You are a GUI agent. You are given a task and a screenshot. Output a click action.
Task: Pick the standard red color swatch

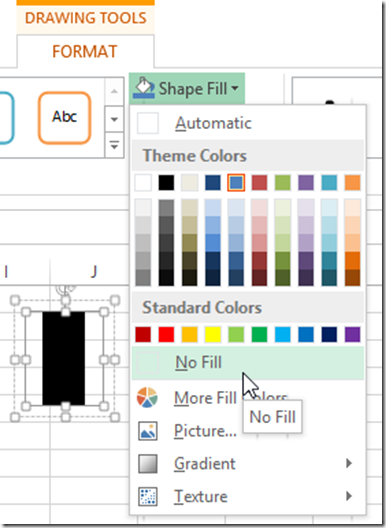point(166,334)
